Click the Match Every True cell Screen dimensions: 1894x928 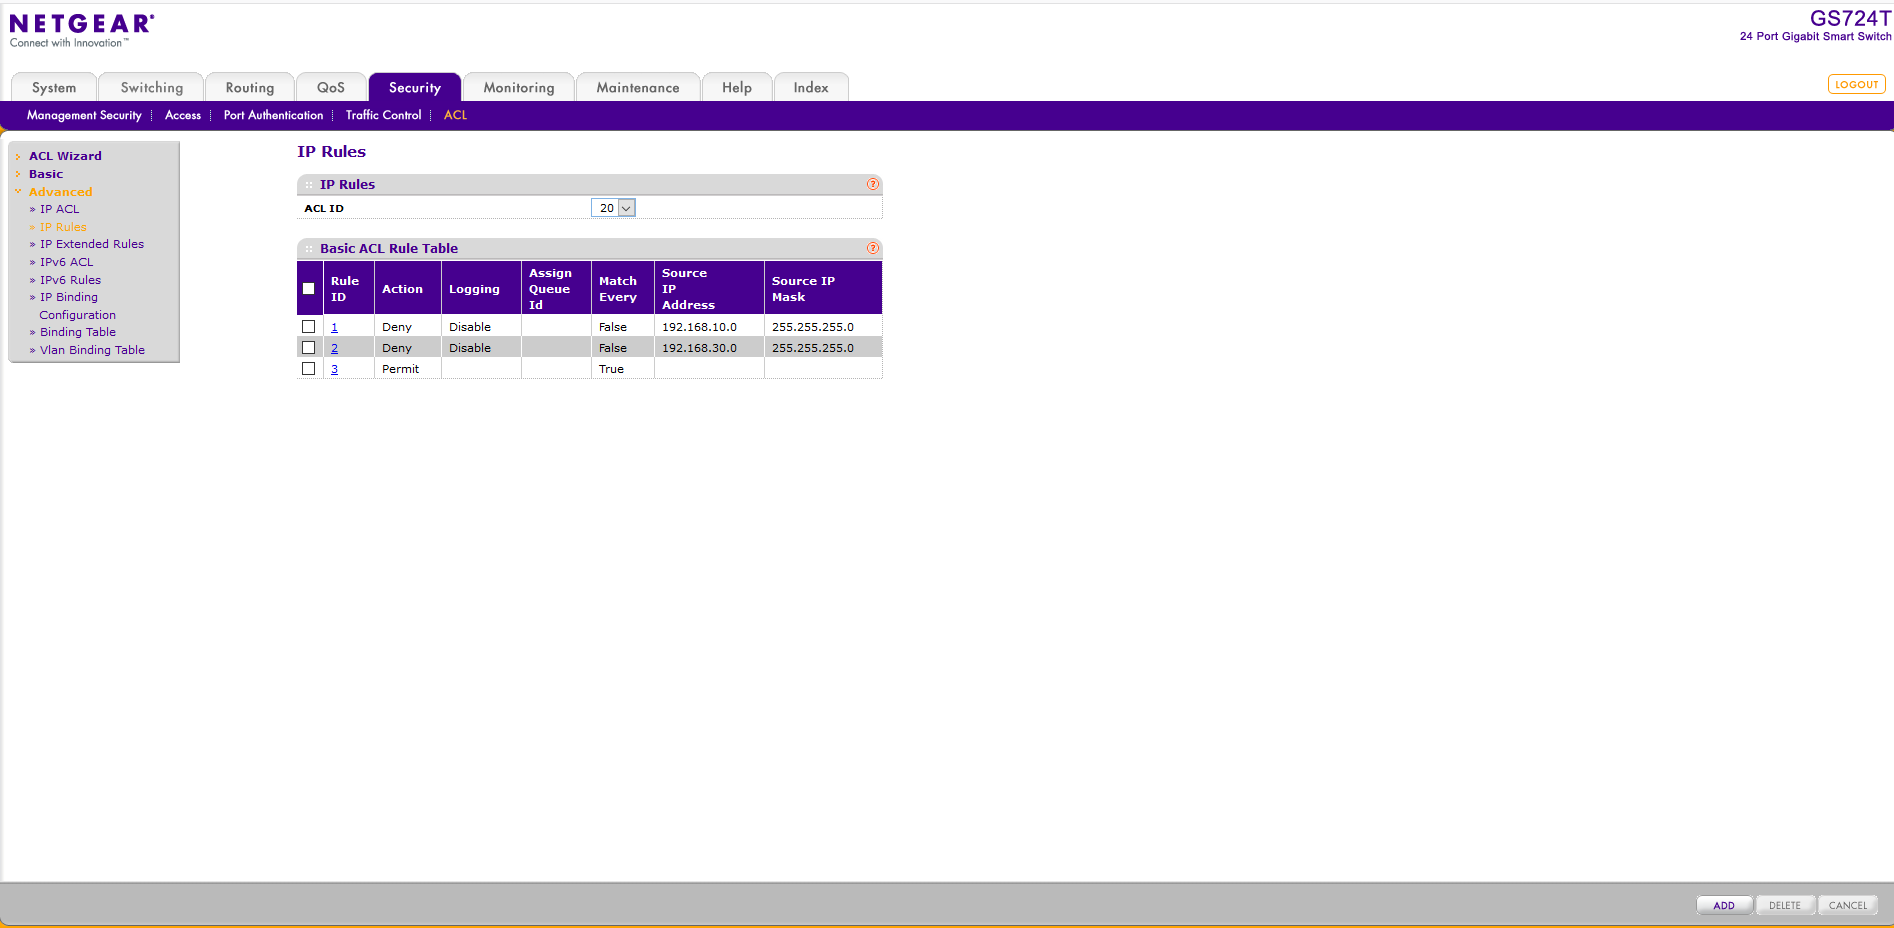[x=622, y=369]
